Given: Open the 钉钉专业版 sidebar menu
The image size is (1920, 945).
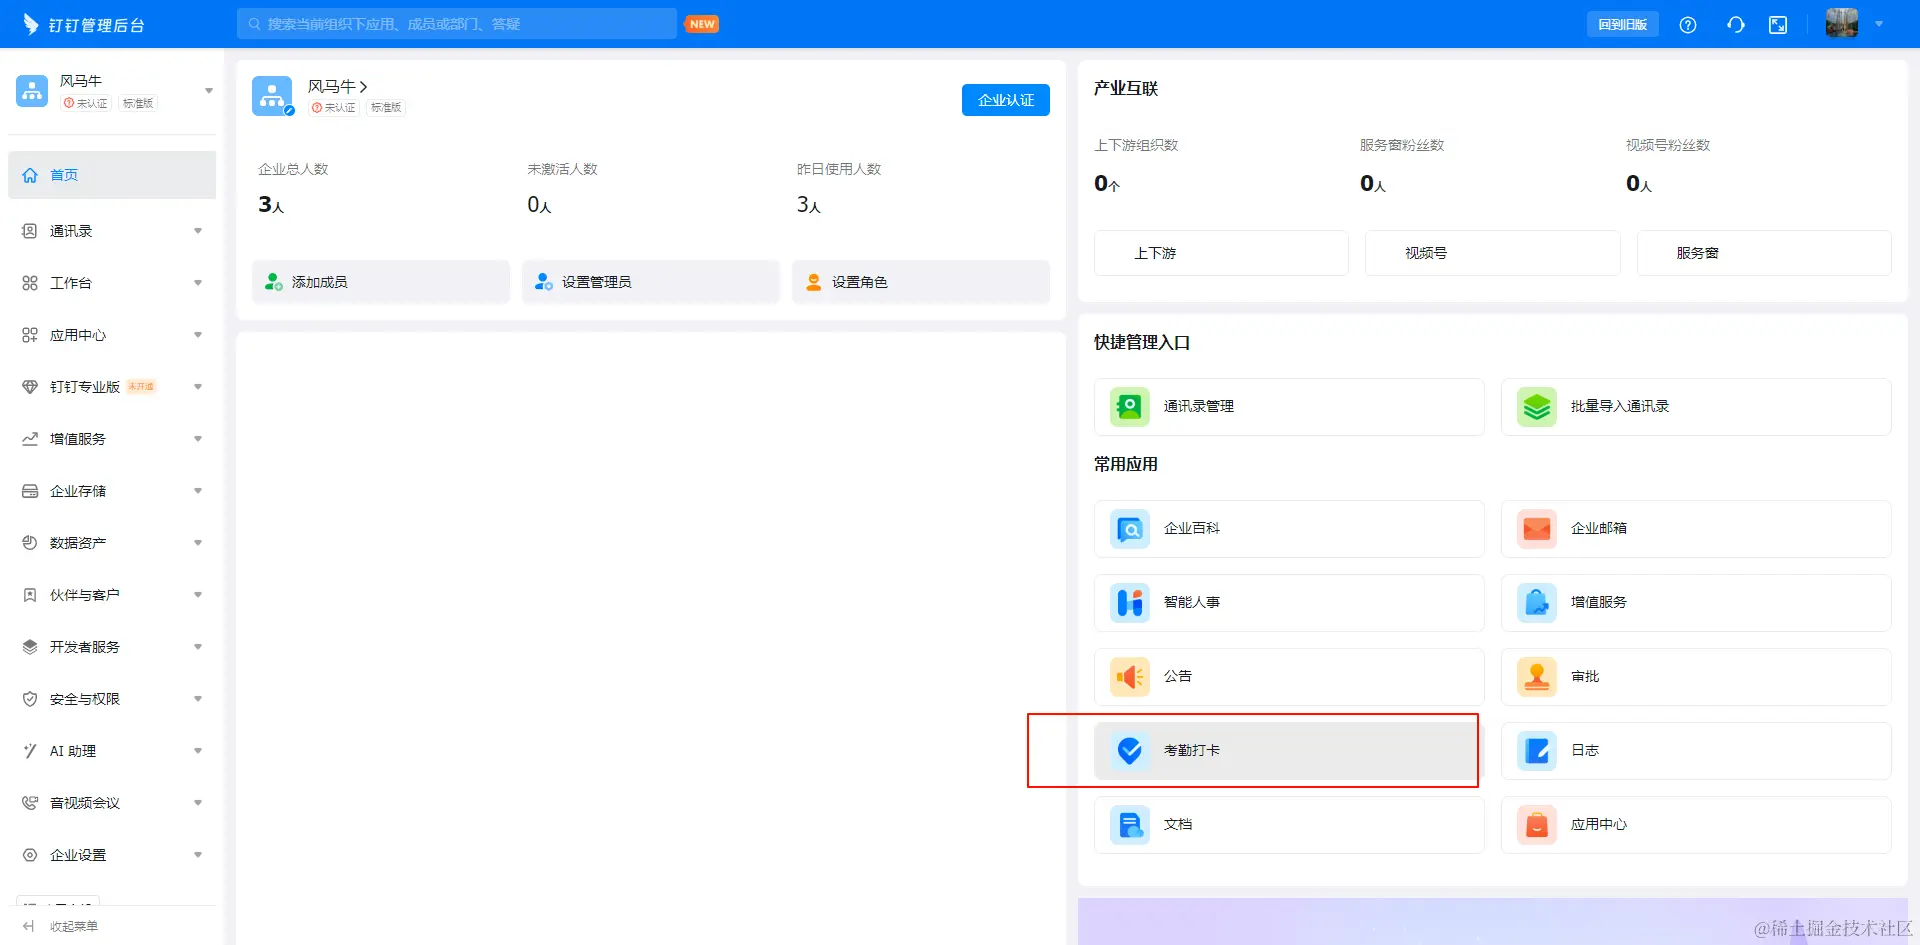Looking at the screenshot, I should [x=112, y=387].
